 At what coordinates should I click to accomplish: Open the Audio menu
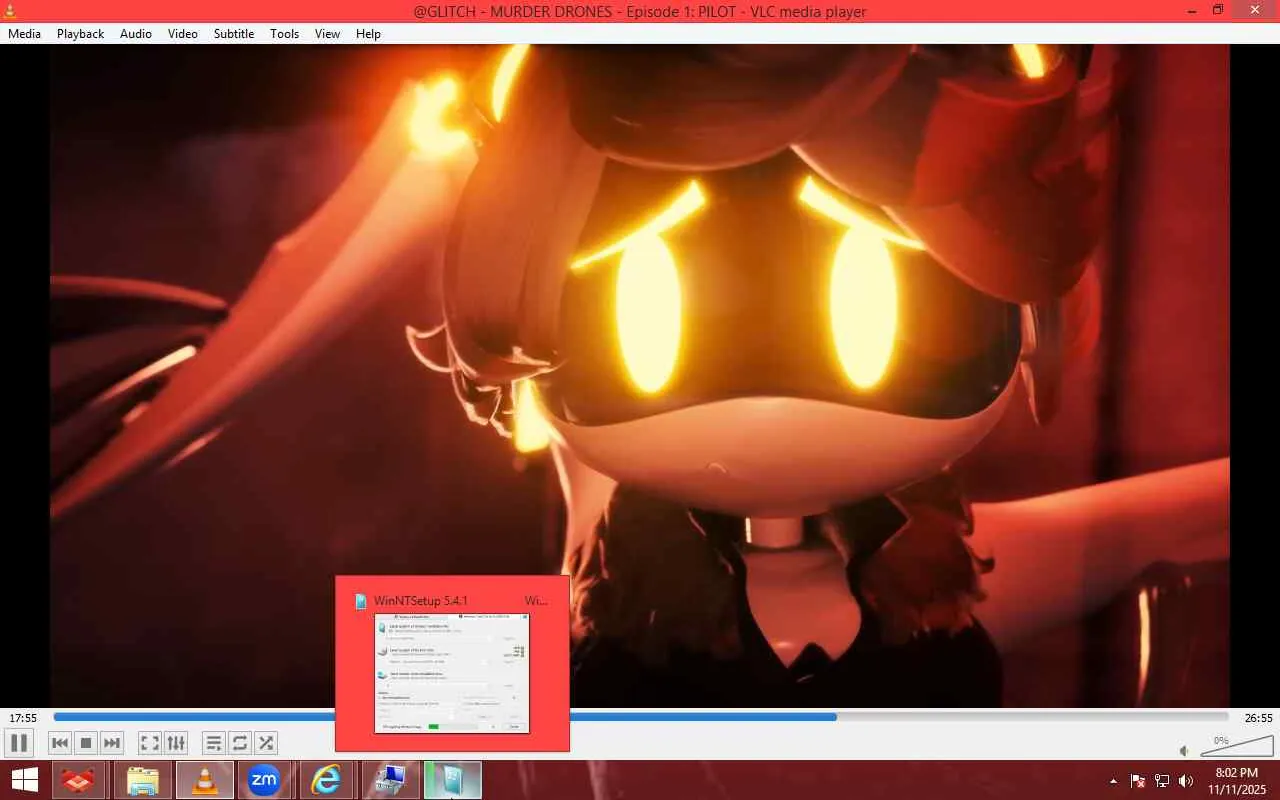tap(136, 34)
